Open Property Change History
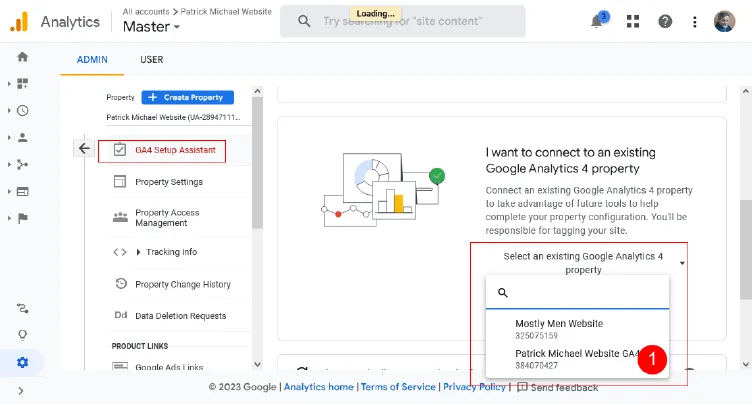Screen dimensions: 752x405 (183, 284)
